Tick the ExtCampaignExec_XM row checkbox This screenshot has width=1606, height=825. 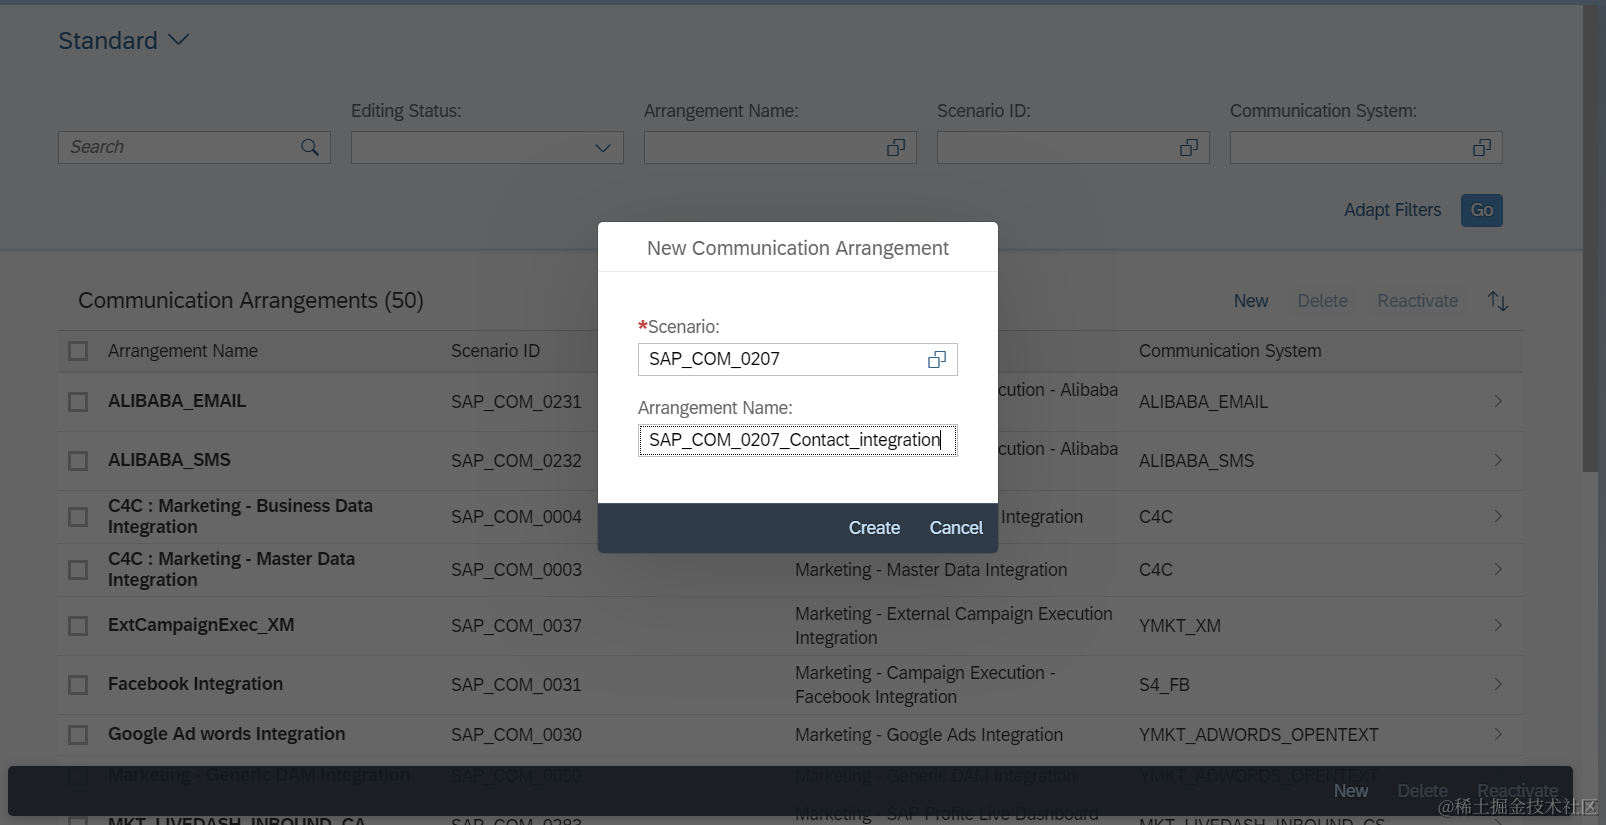[78, 626]
